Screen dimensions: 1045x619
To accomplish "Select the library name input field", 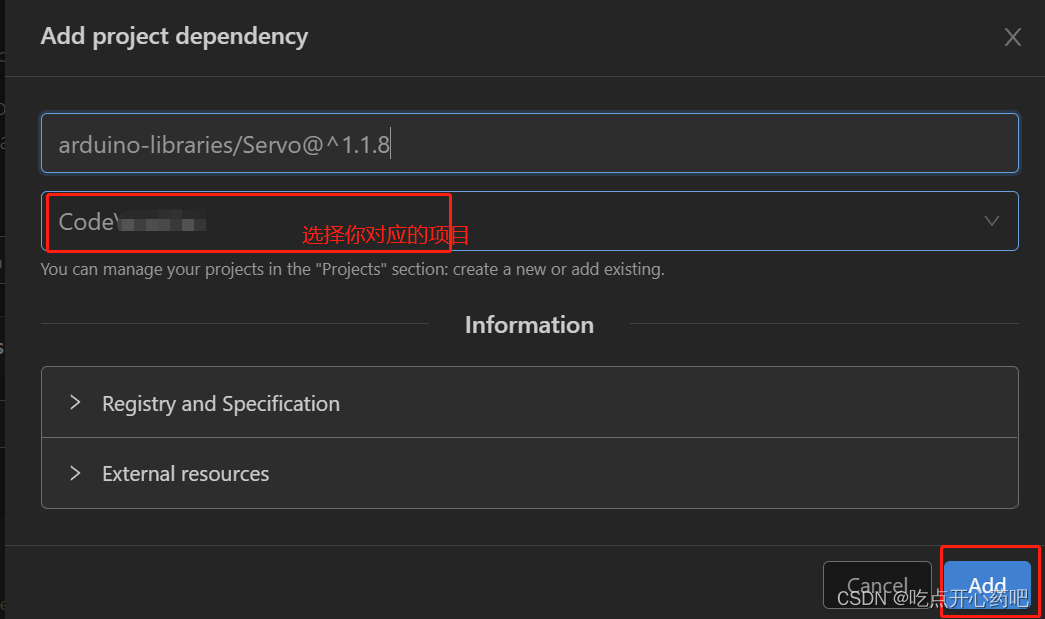I will point(529,143).
